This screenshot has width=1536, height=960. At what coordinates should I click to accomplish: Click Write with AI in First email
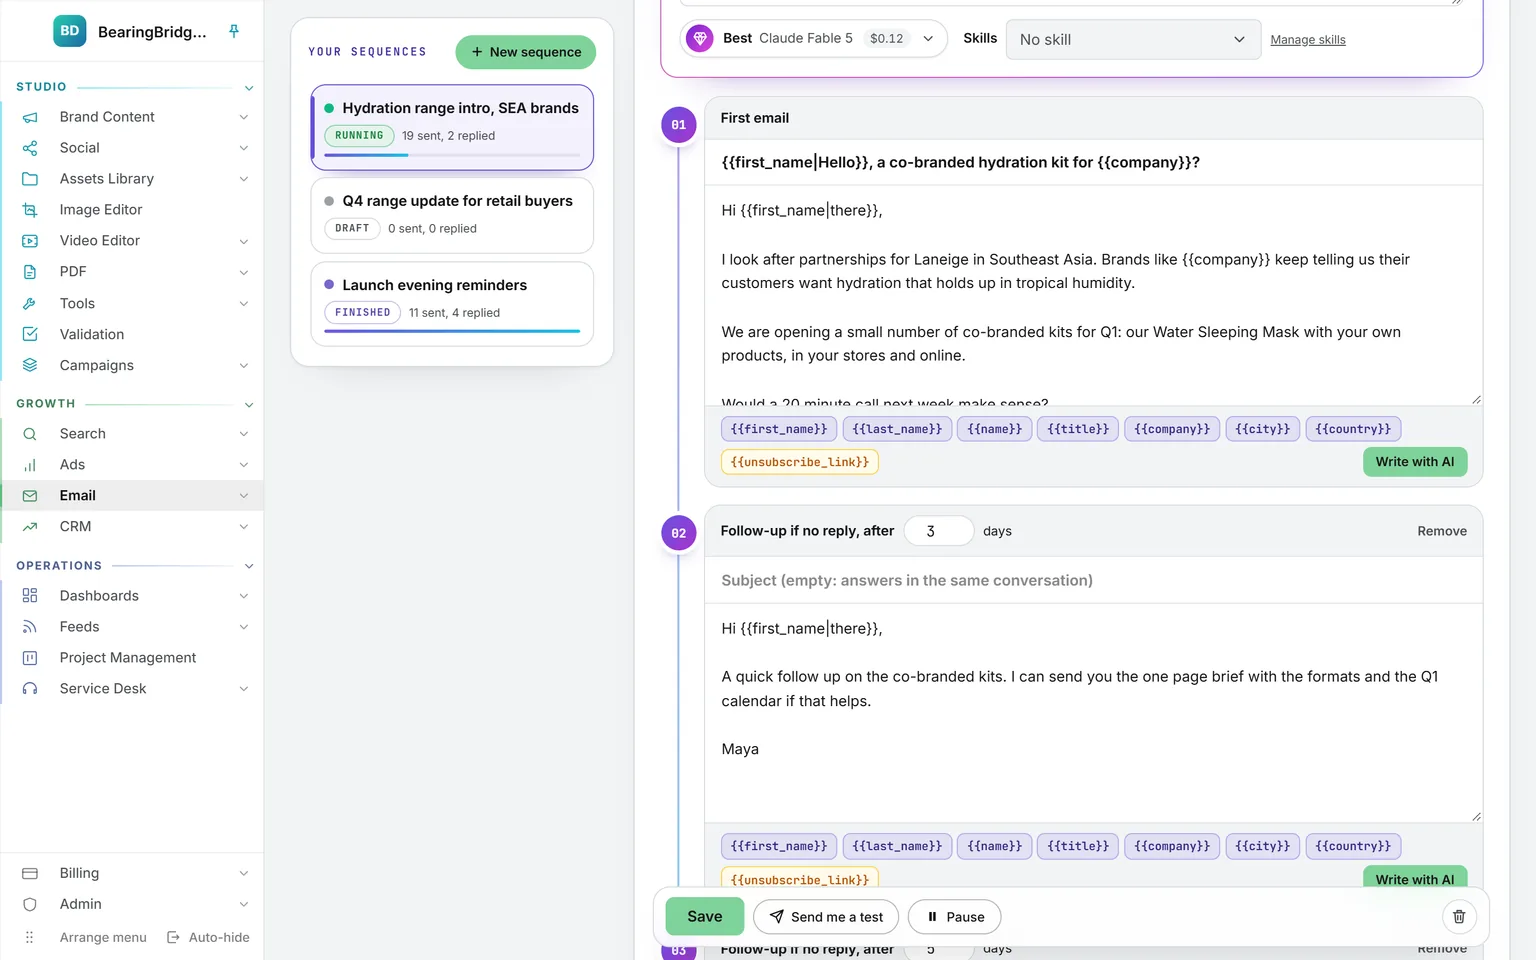point(1415,461)
